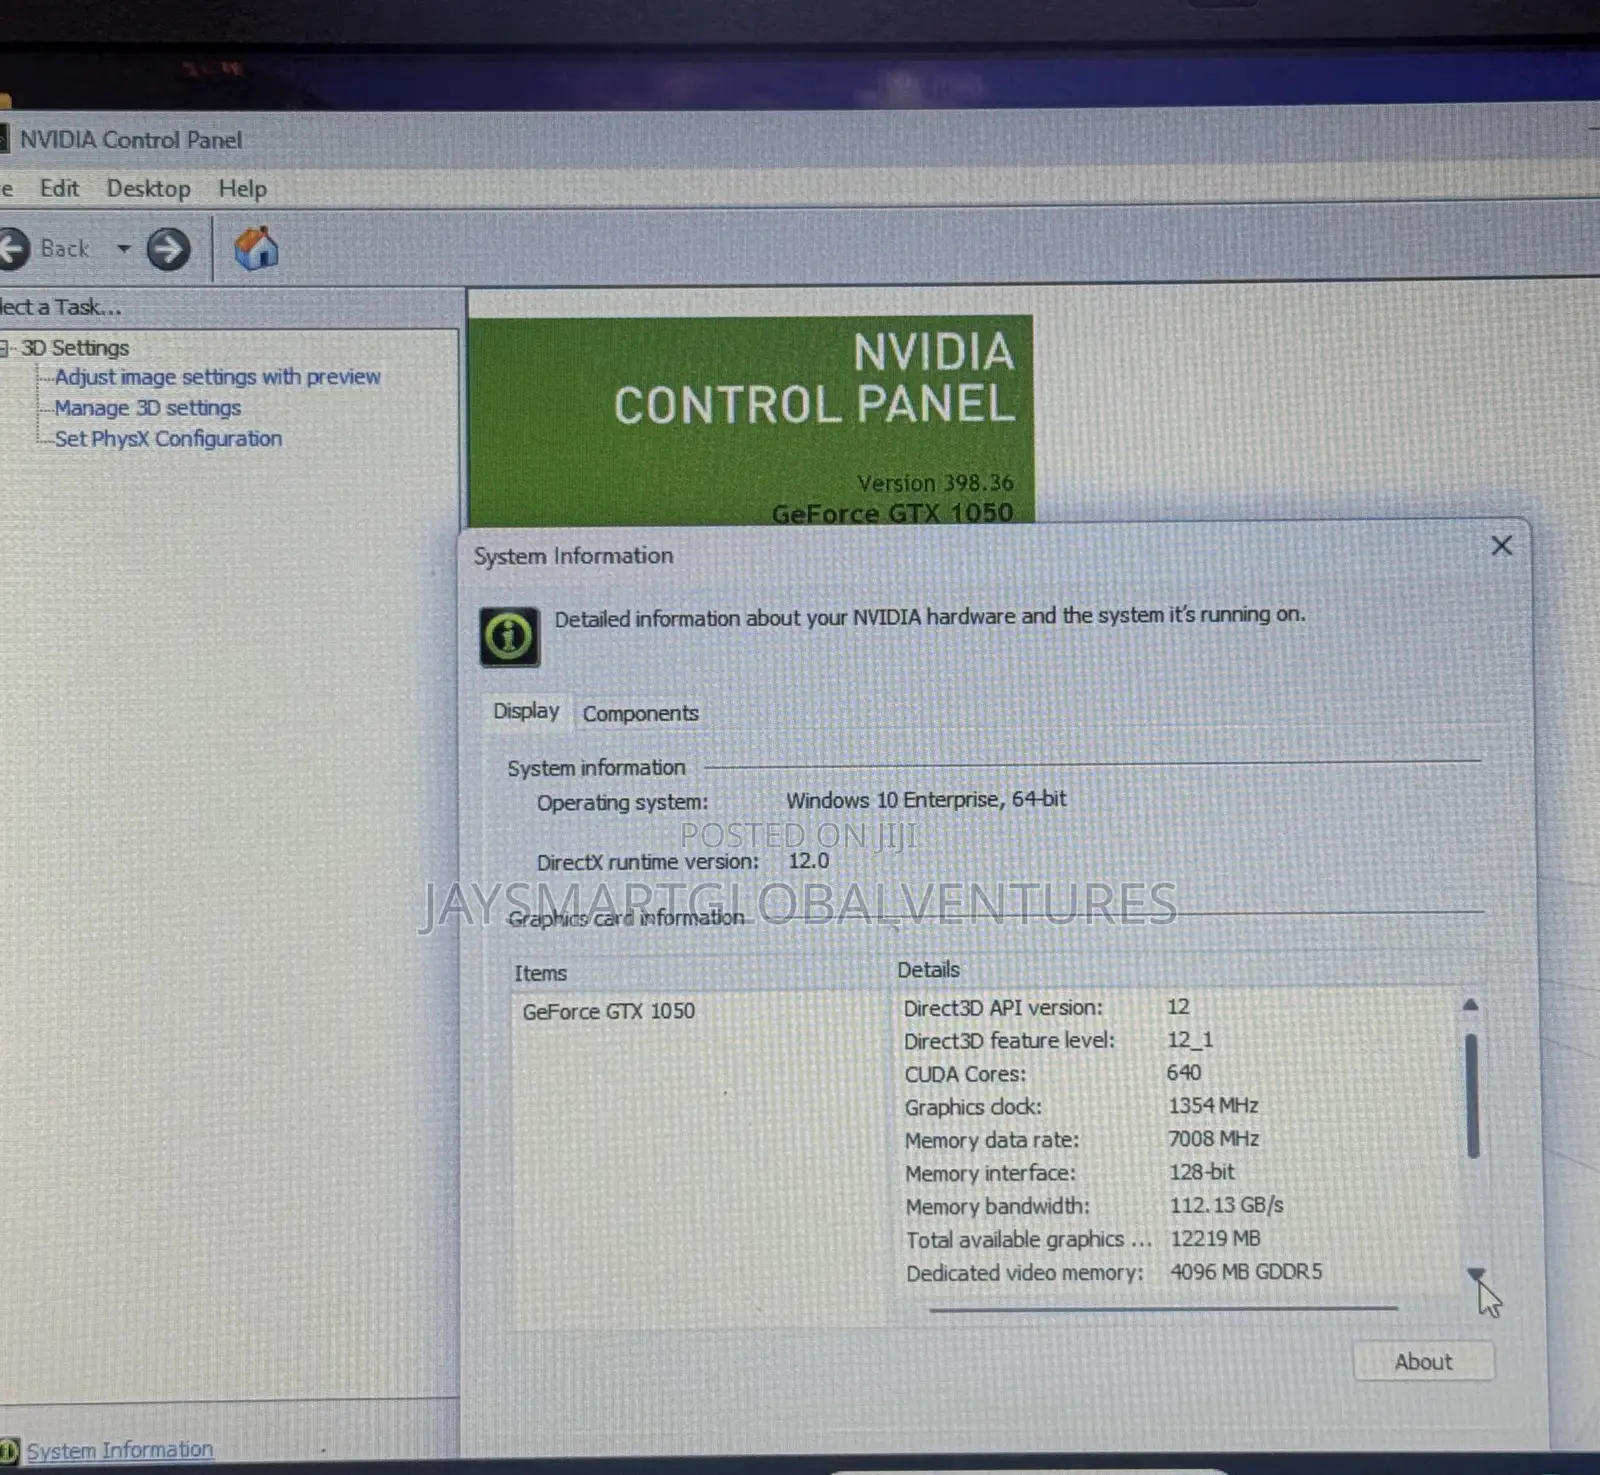Collapse the 3D Settings tree node

pos(5,348)
